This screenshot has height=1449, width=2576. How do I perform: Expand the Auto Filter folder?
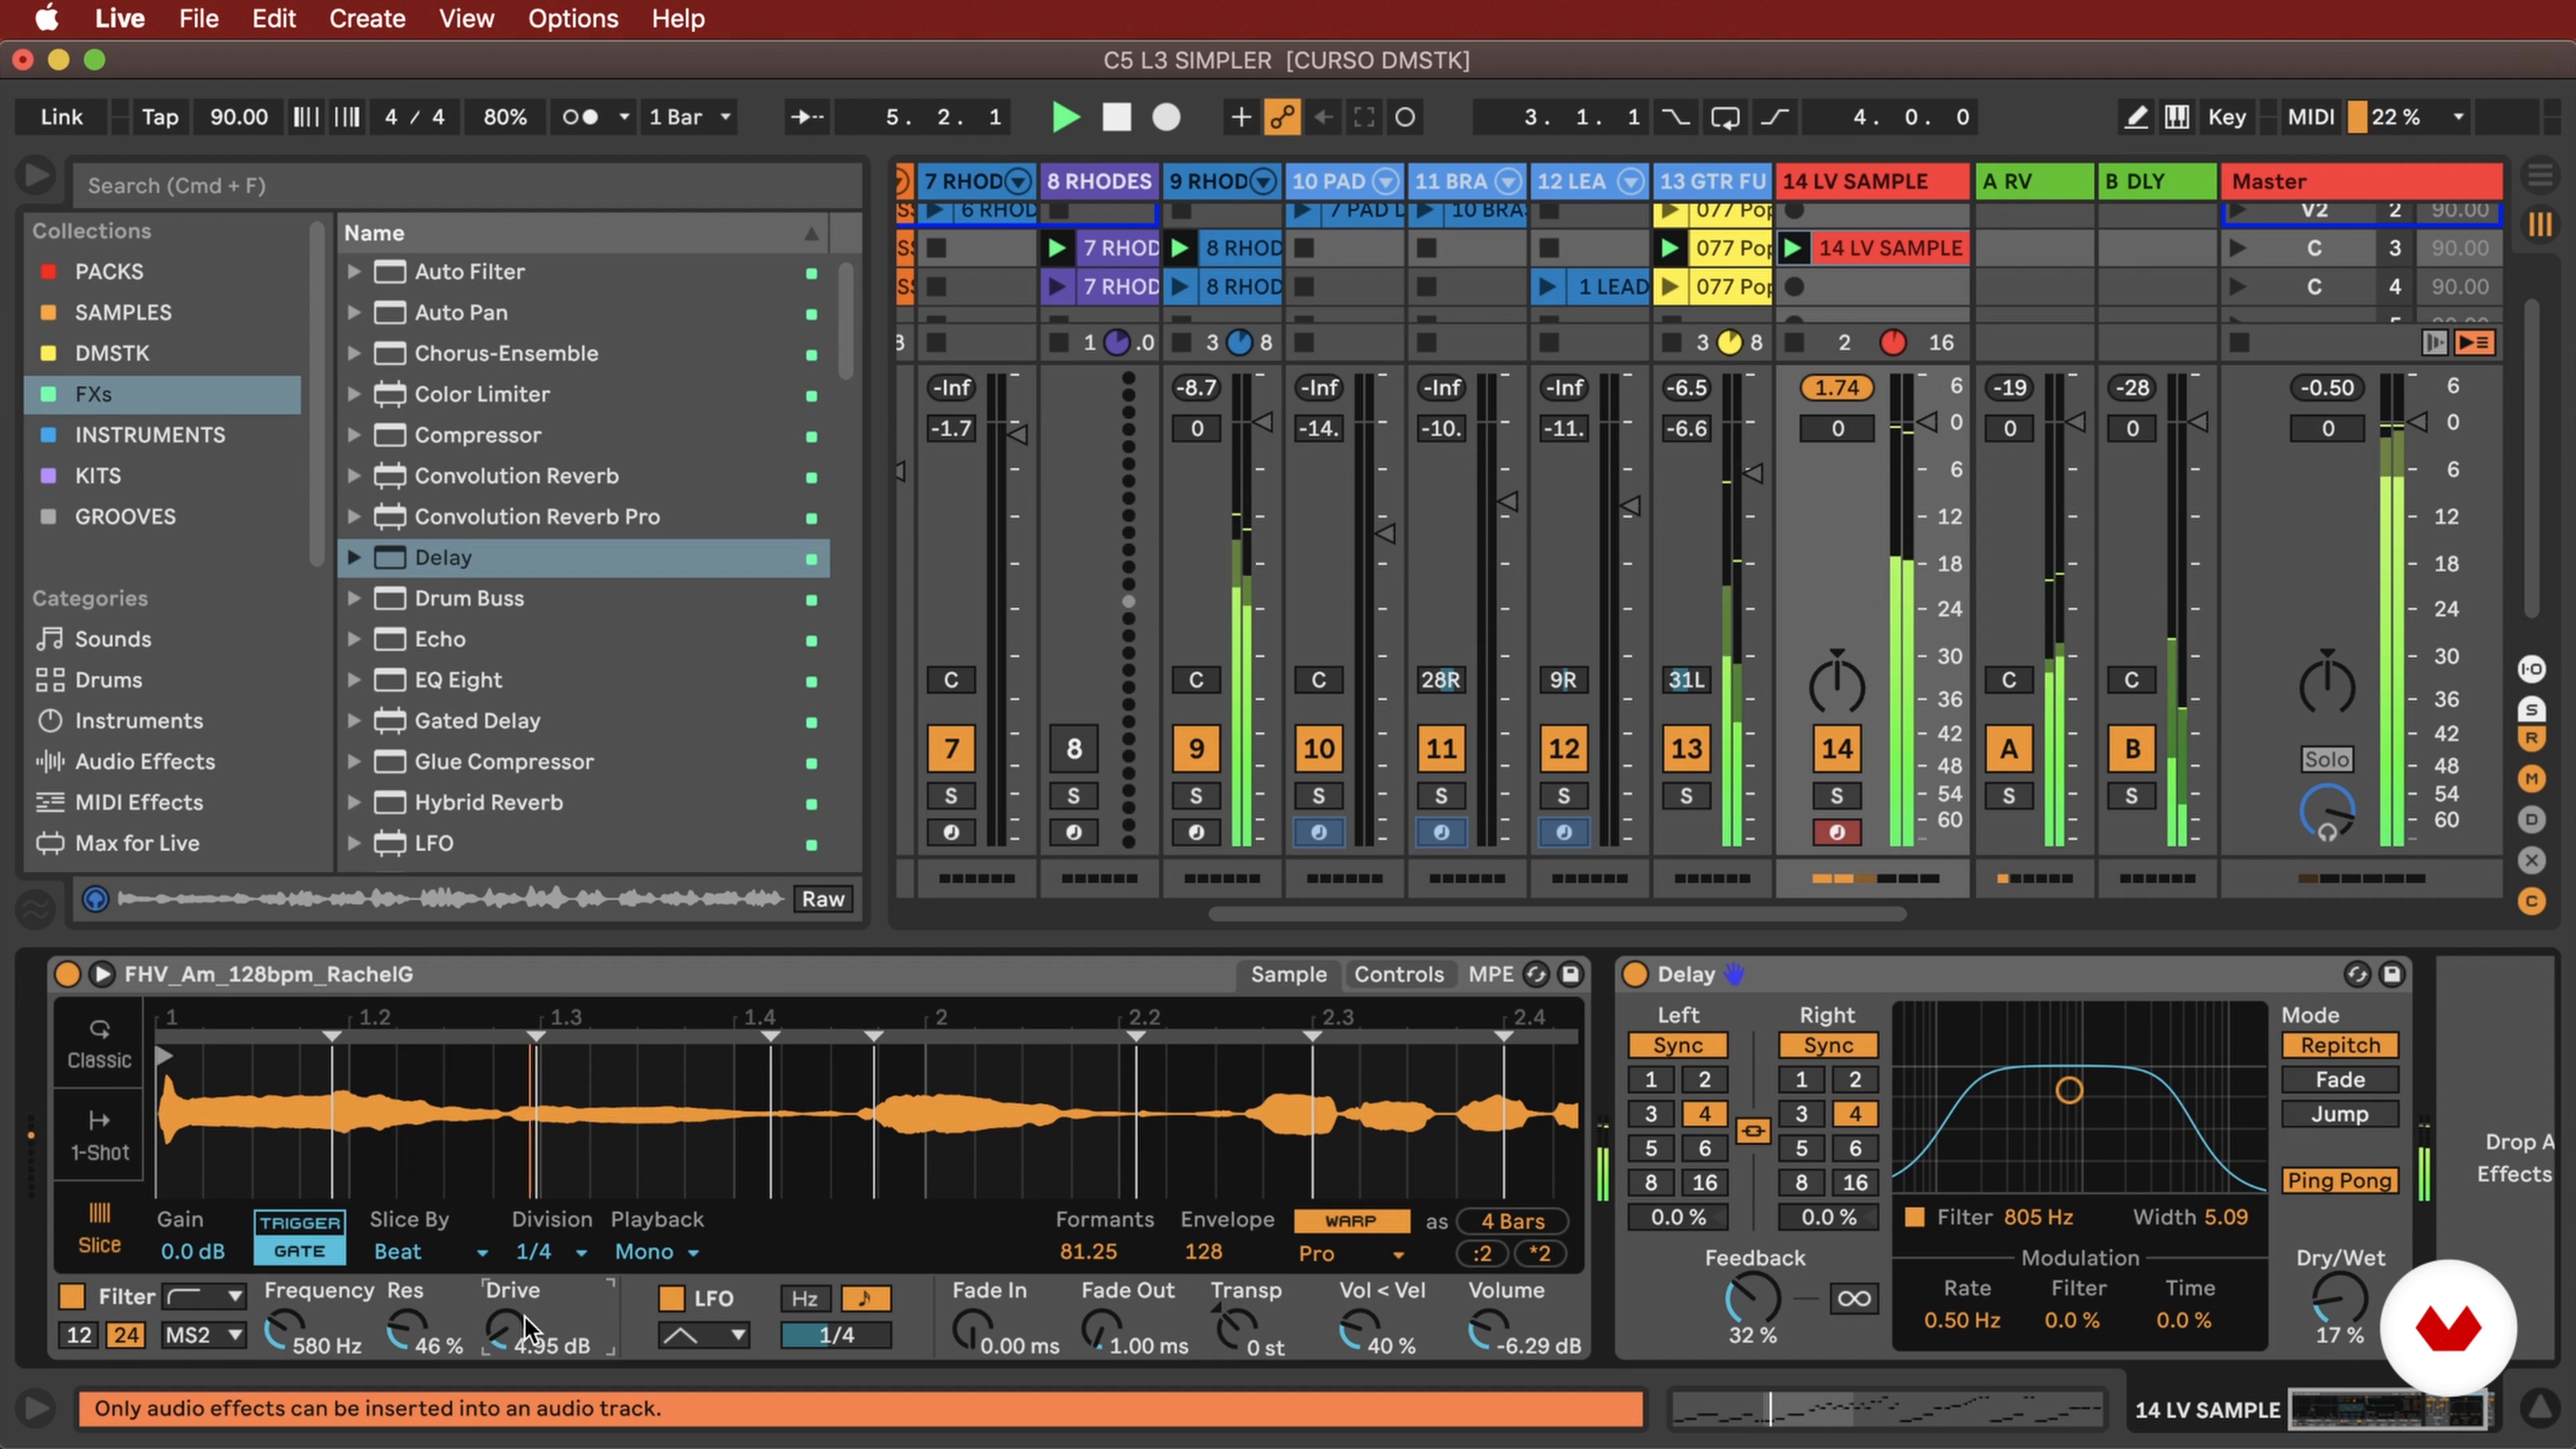[x=353, y=271]
